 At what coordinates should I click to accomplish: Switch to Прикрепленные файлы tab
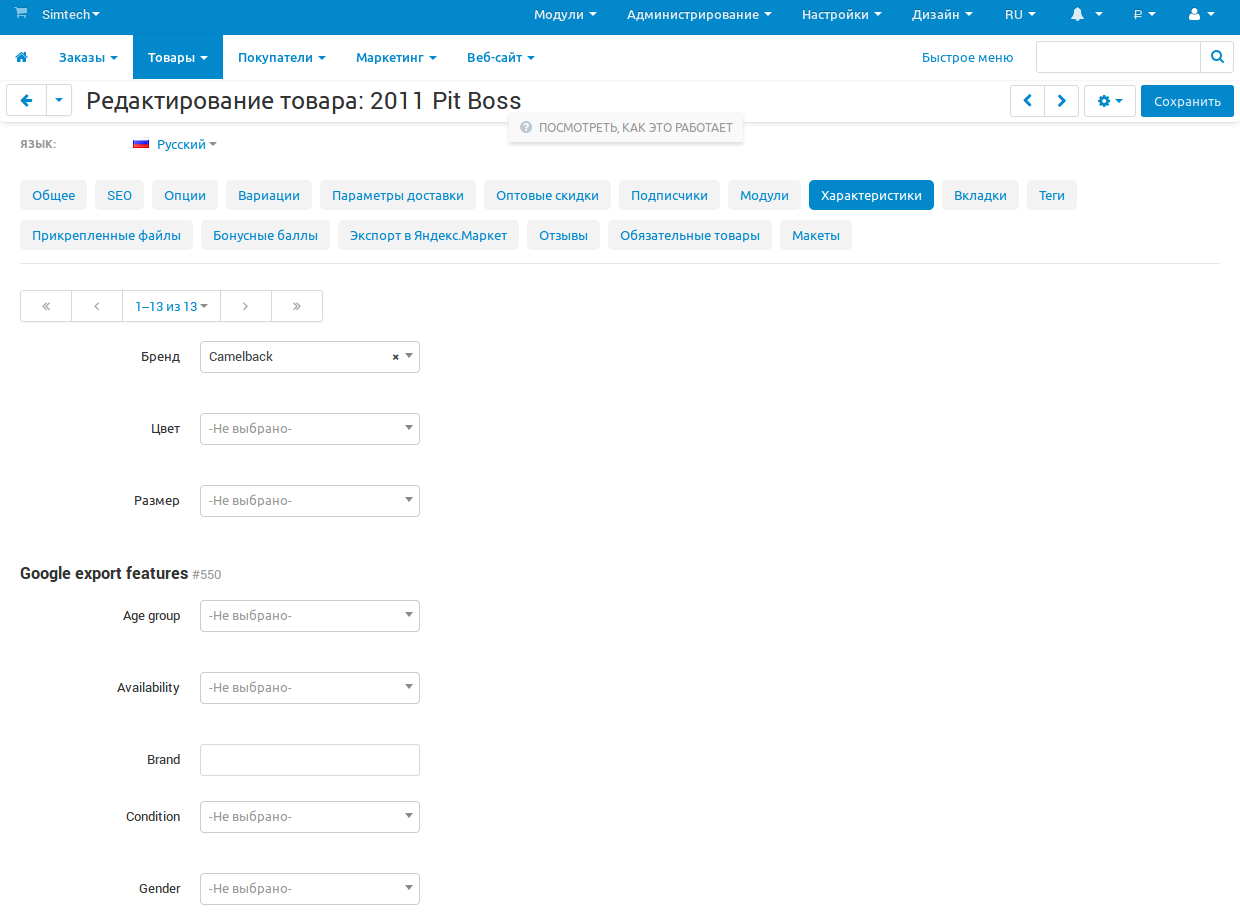pos(106,236)
